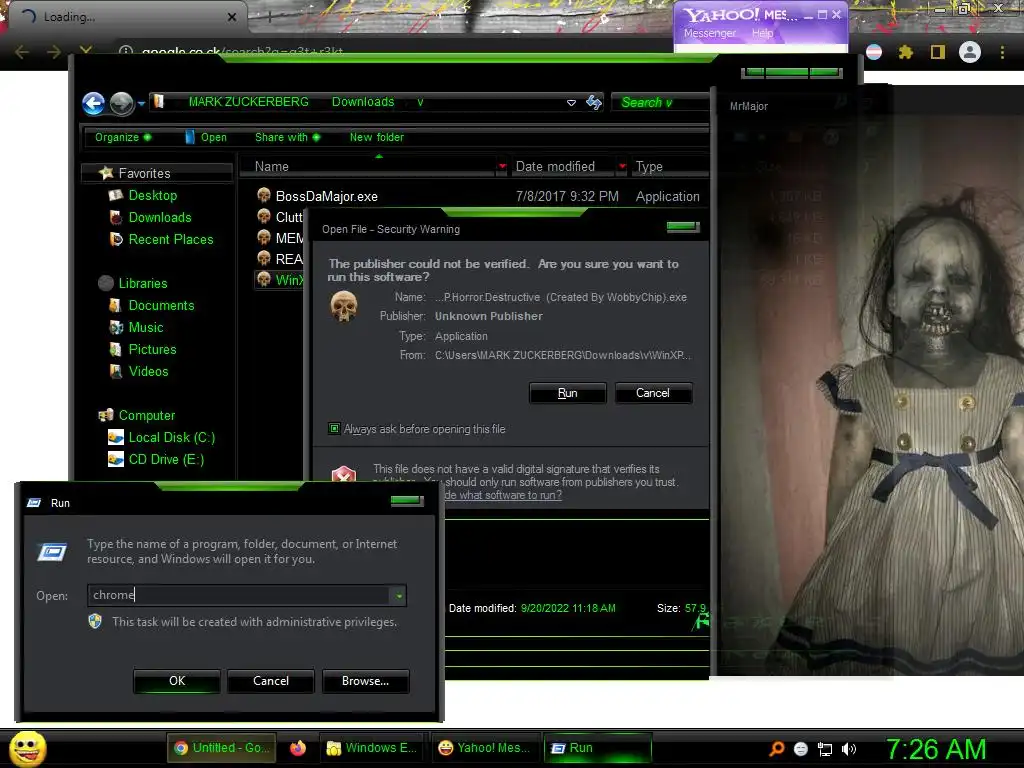Click the Explorer Search box
Image resolution: width=1024 pixels, height=768 pixels.
coord(660,102)
